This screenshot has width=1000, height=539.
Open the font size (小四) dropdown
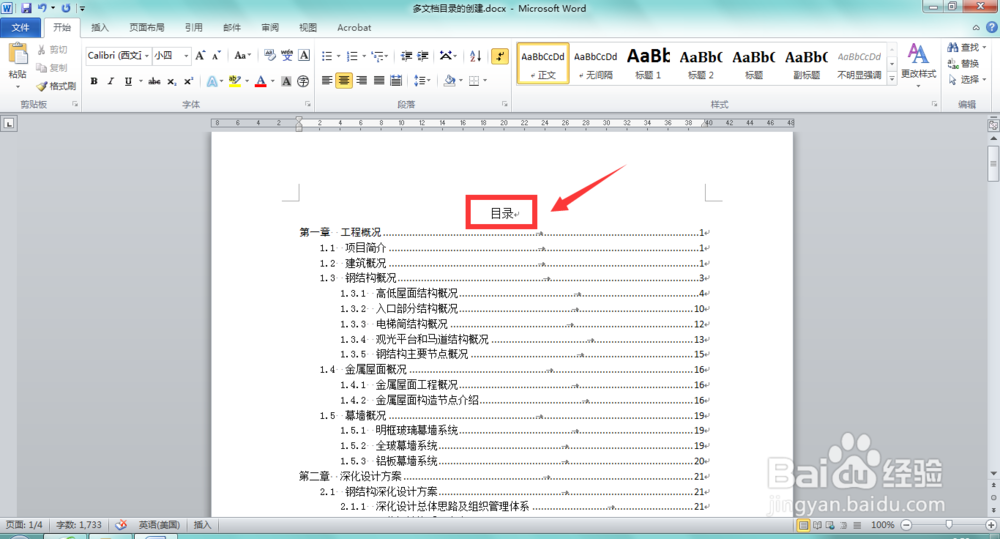click(x=186, y=55)
